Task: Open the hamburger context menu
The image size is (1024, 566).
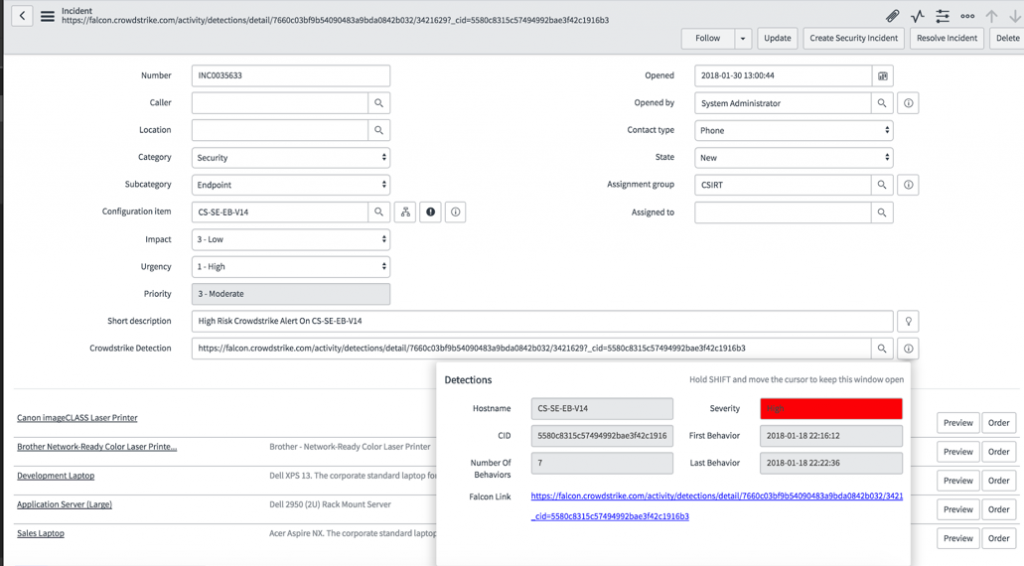Action: [x=48, y=16]
